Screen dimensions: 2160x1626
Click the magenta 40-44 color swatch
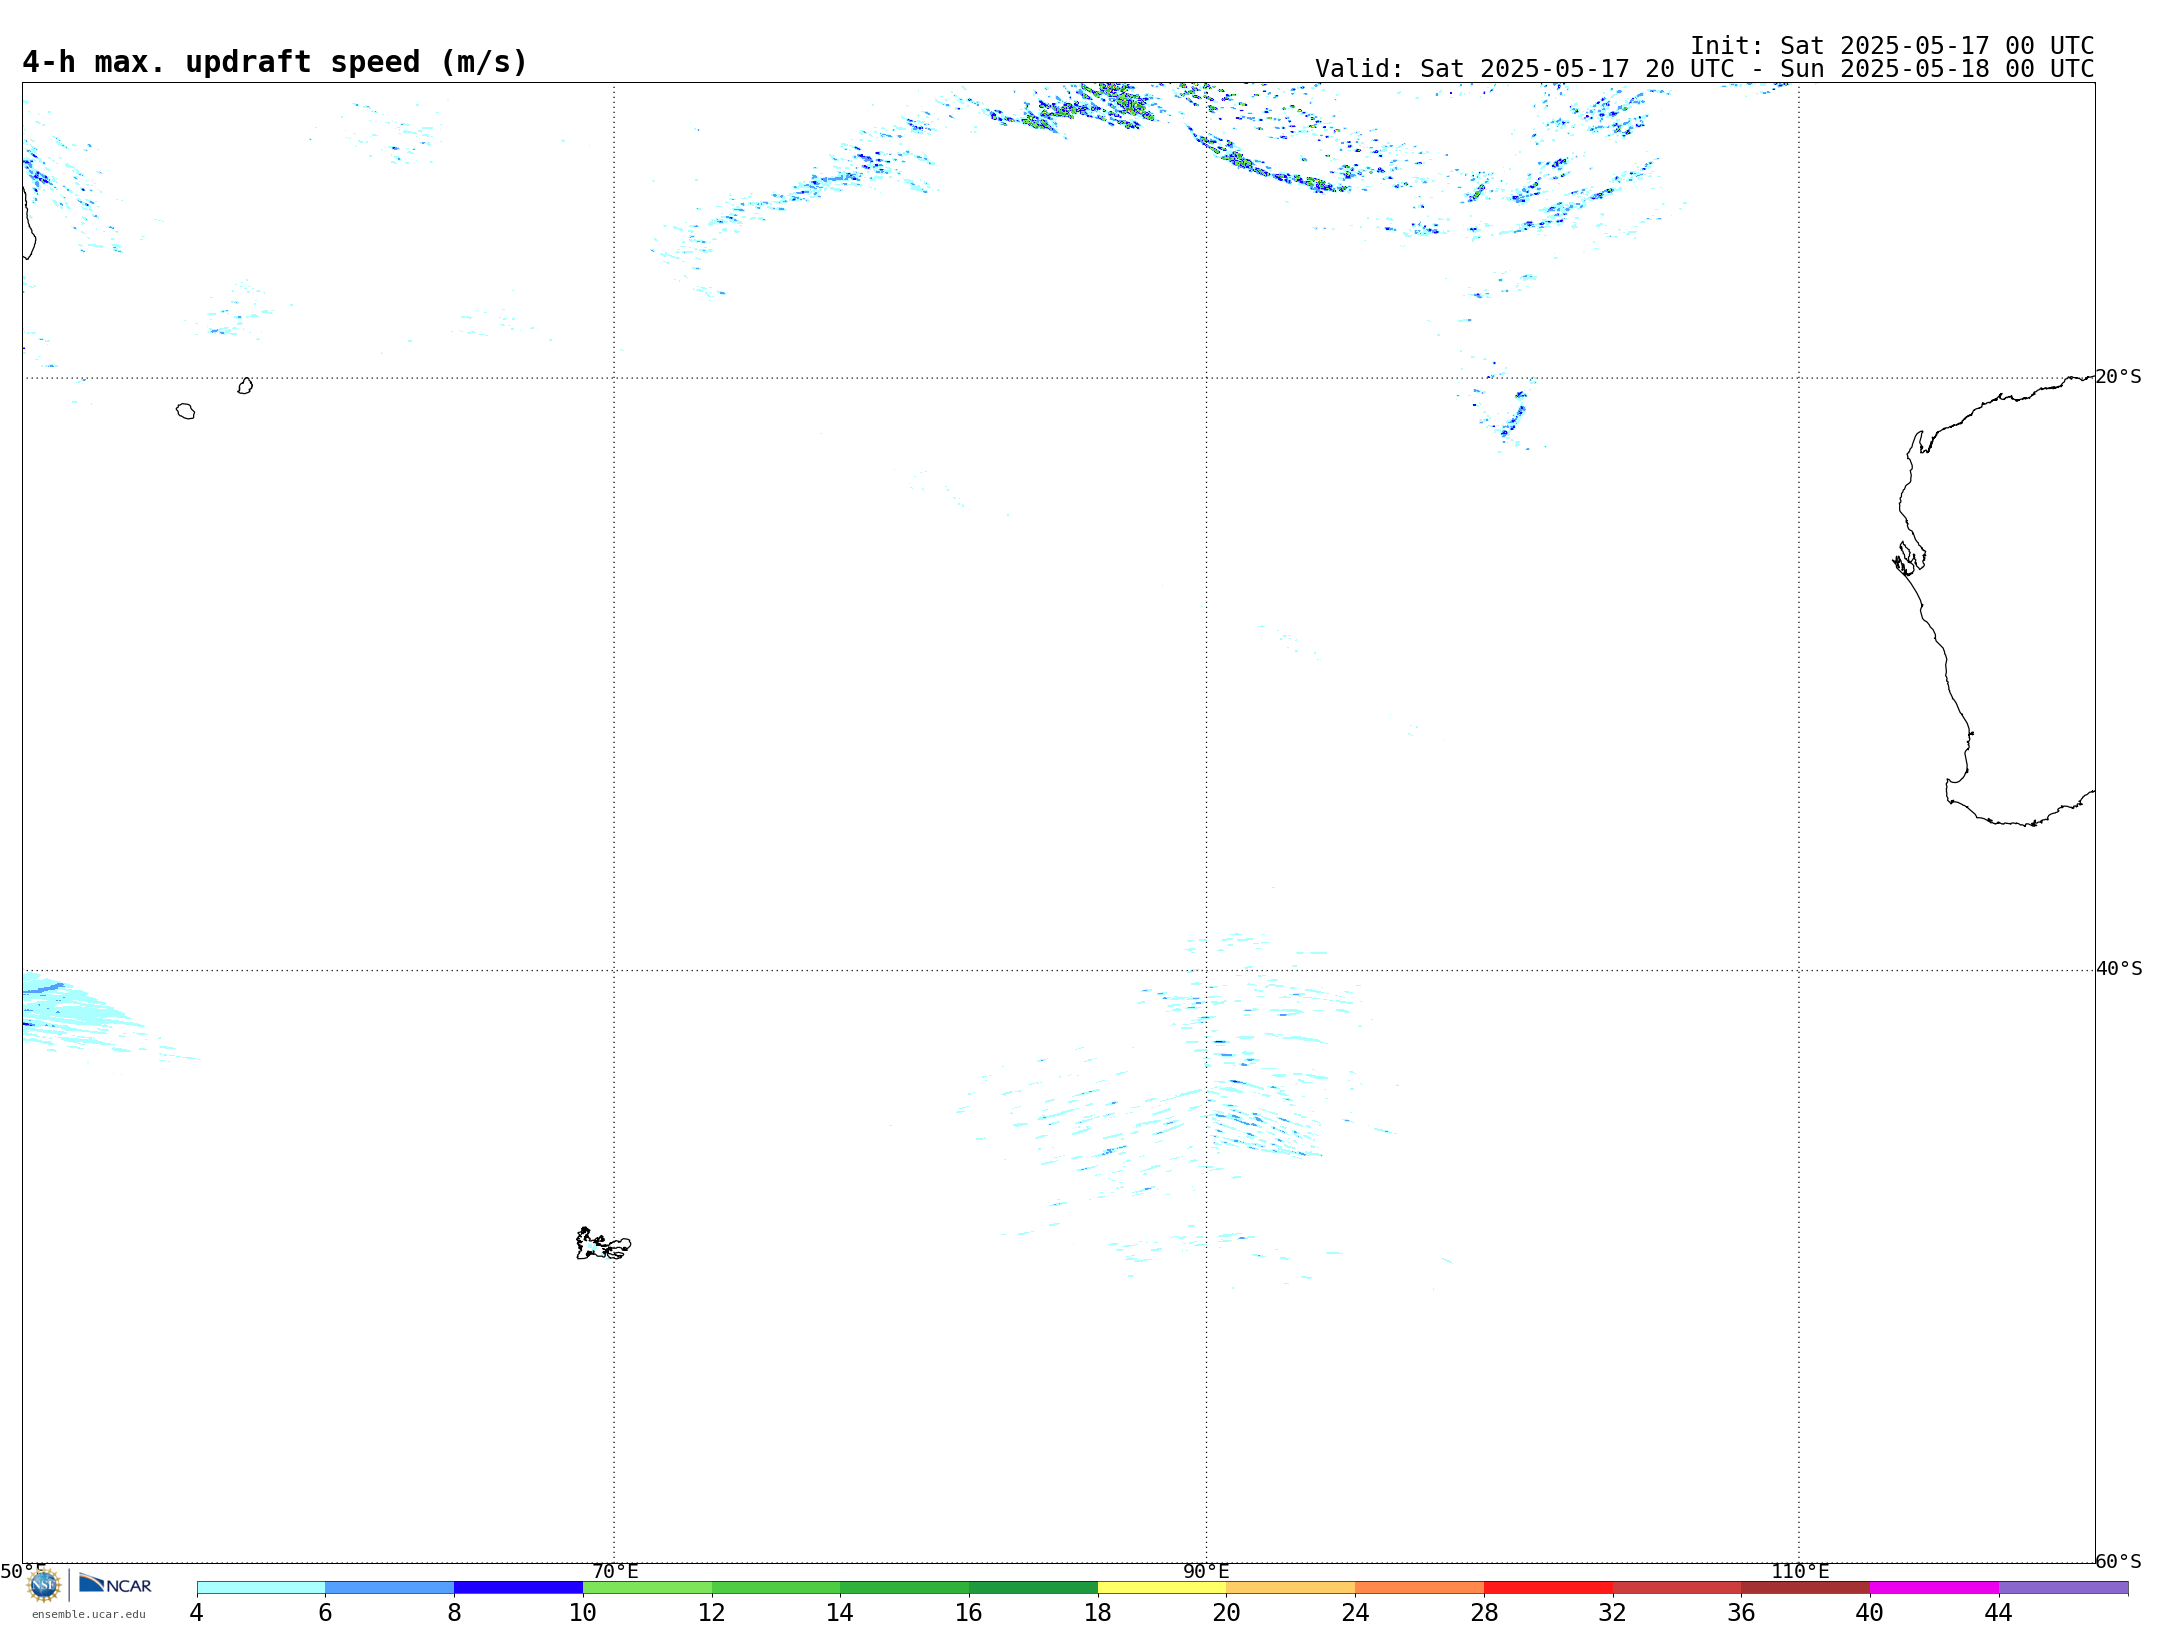coord(1934,1588)
